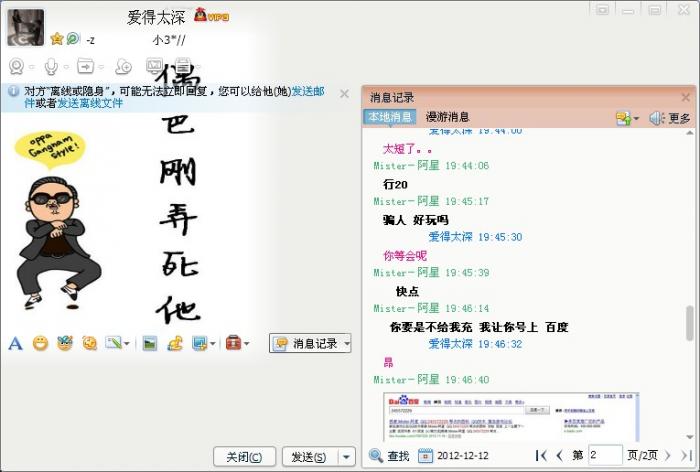Click the create discussion group icon
Screen dimensions: 700x472
124,67
